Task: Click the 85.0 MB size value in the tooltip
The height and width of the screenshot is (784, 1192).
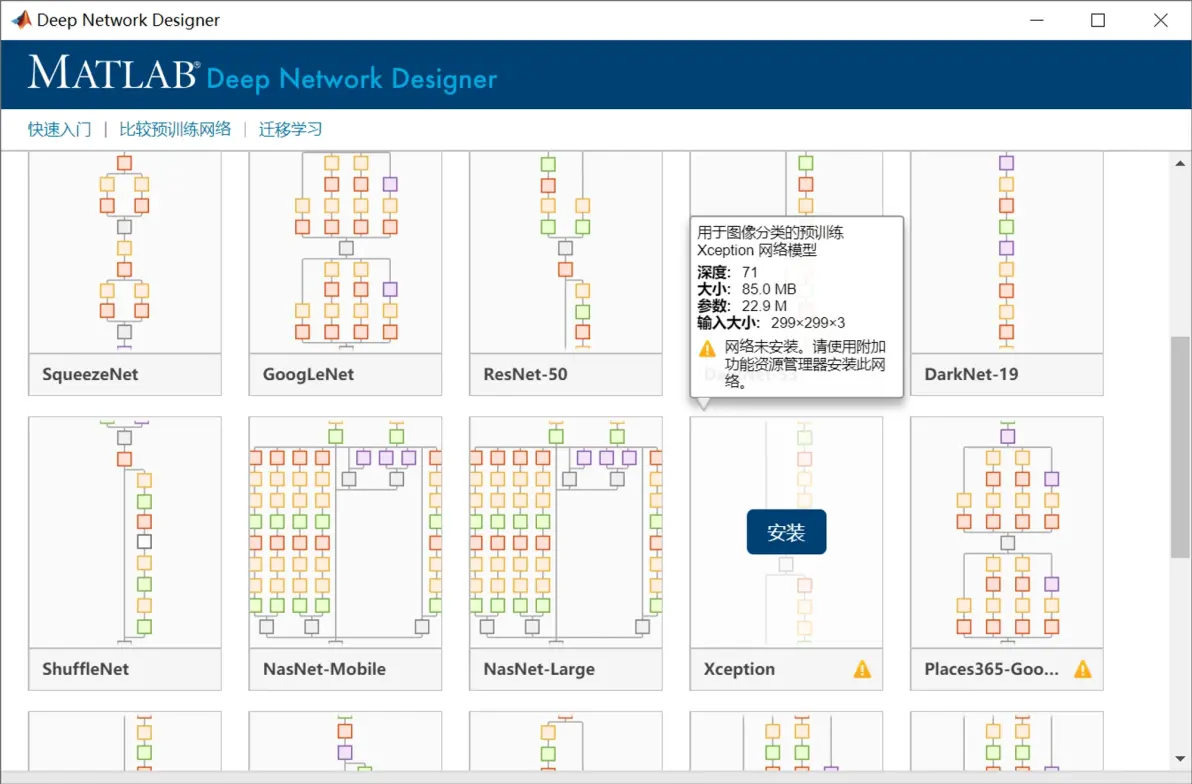Action: coord(769,289)
